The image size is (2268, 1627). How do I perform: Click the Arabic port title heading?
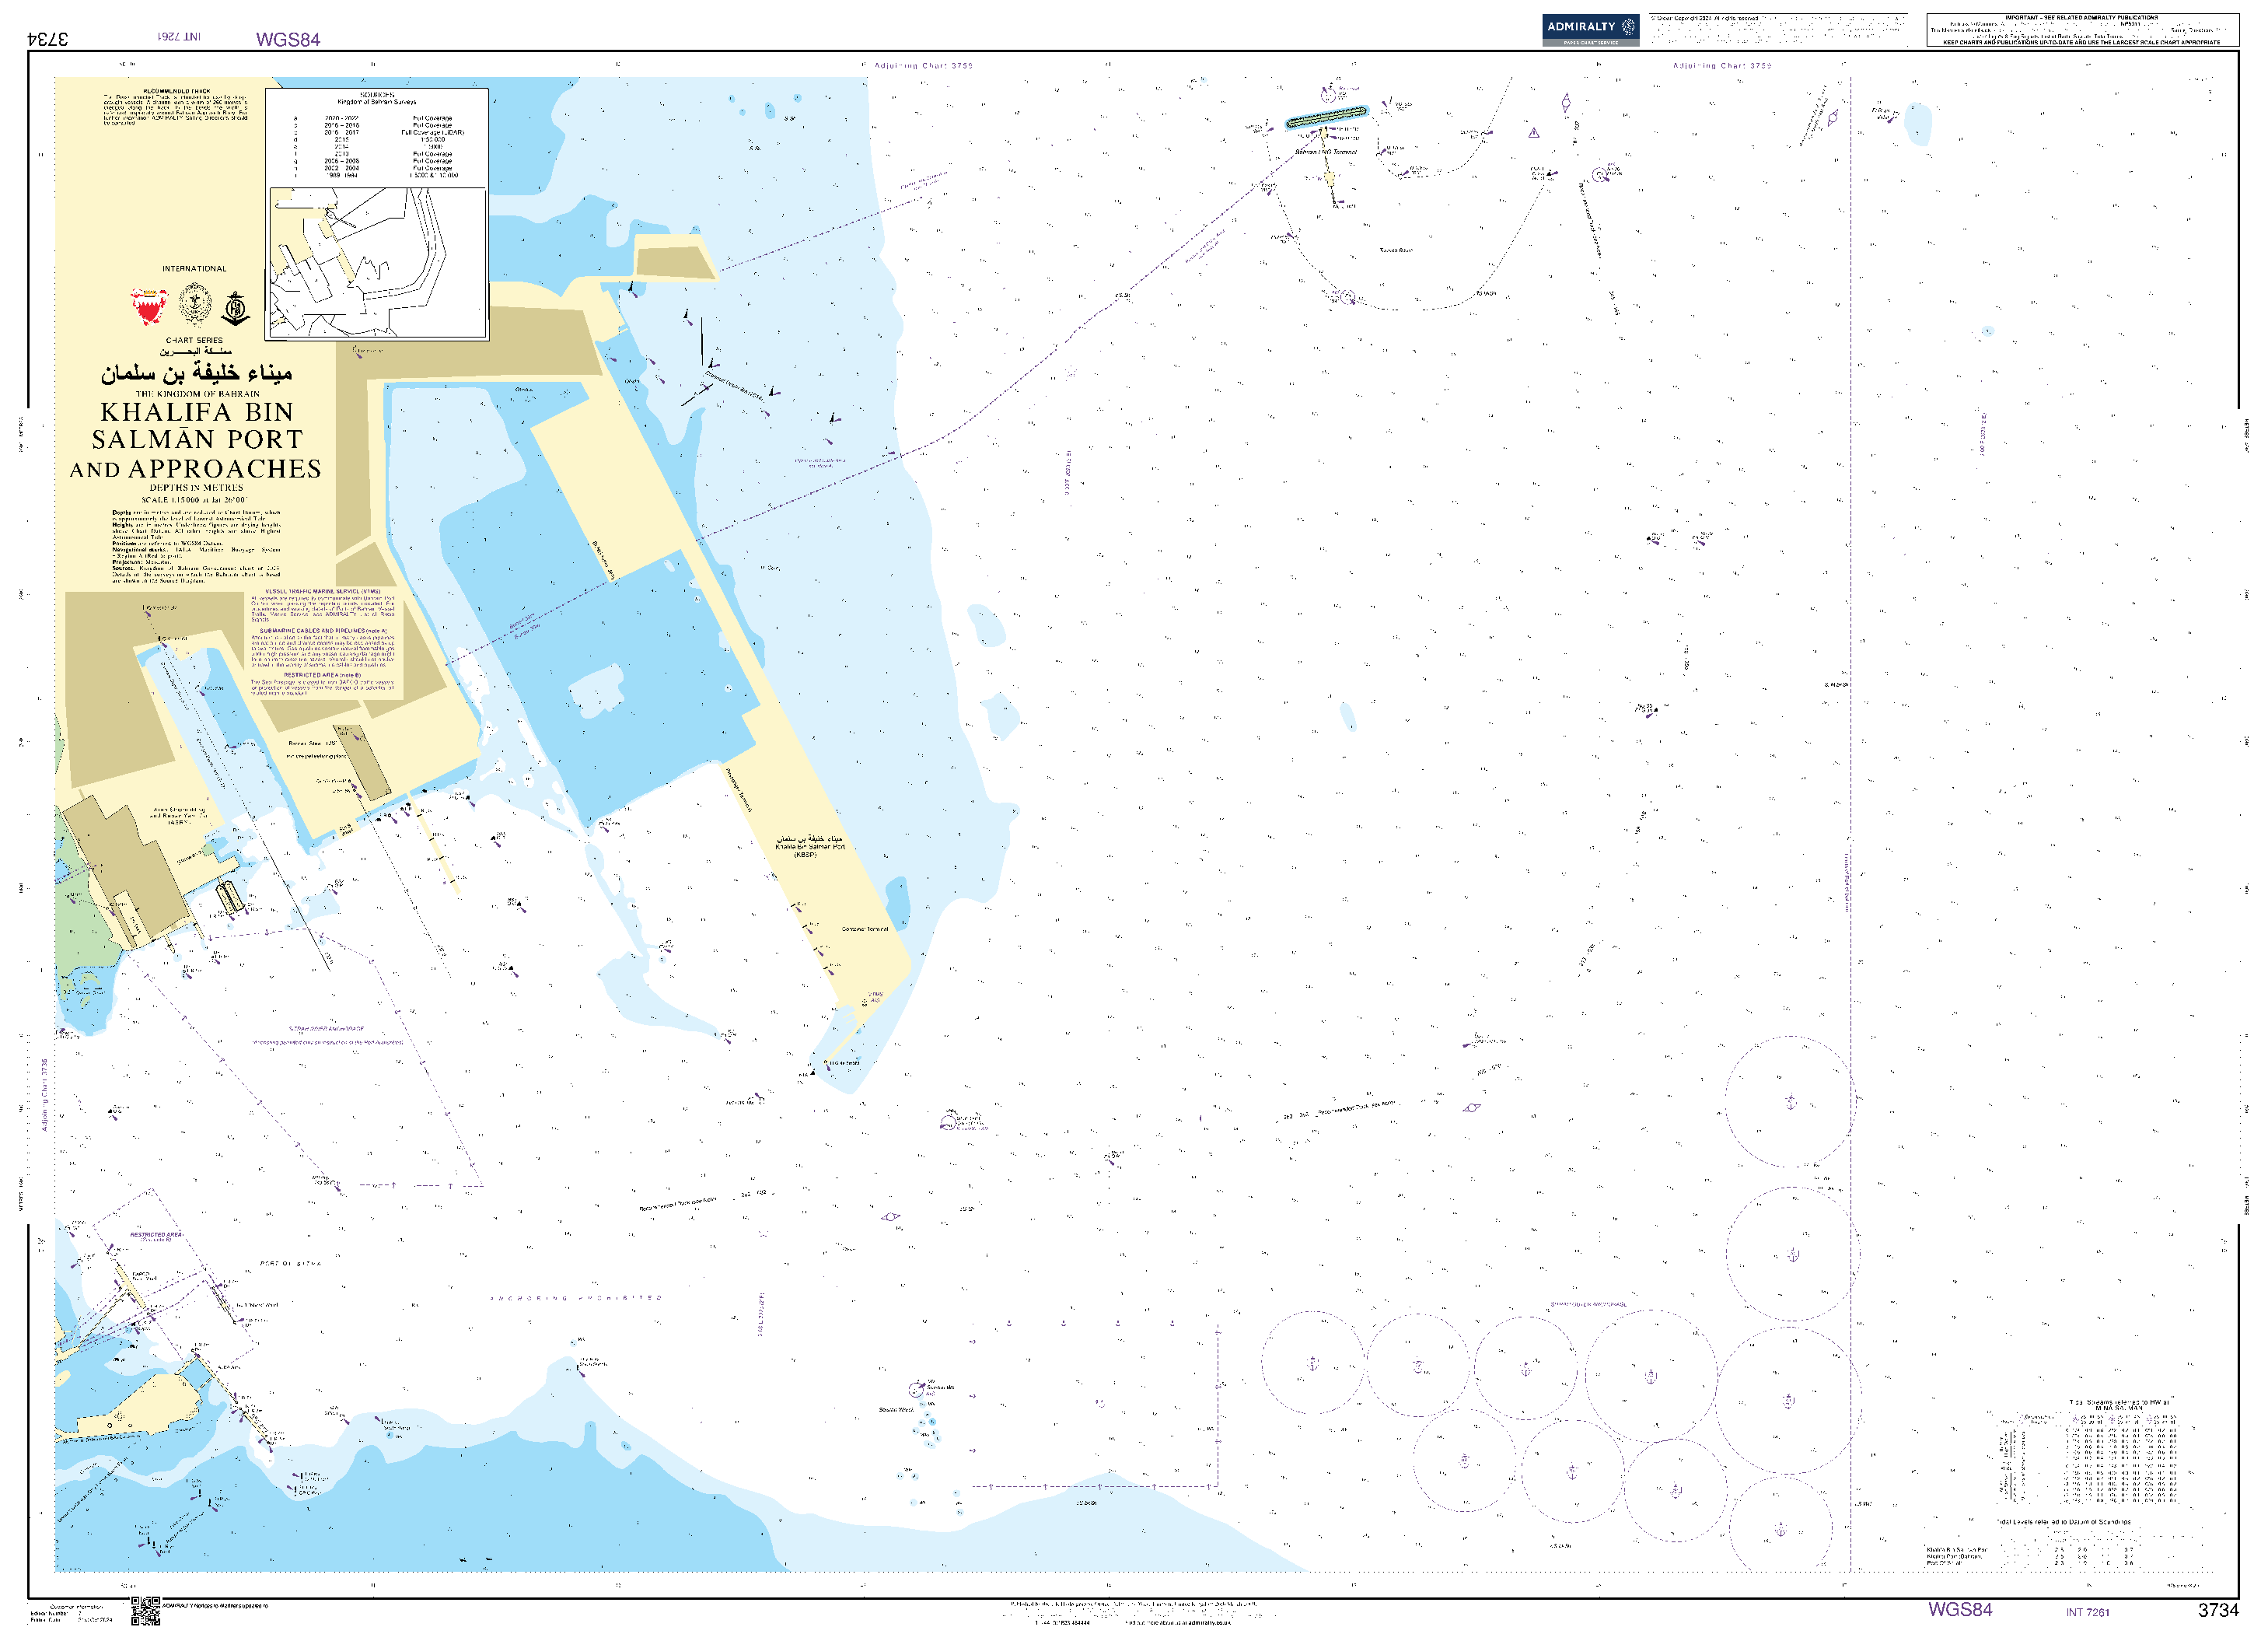(x=196, y=373)
